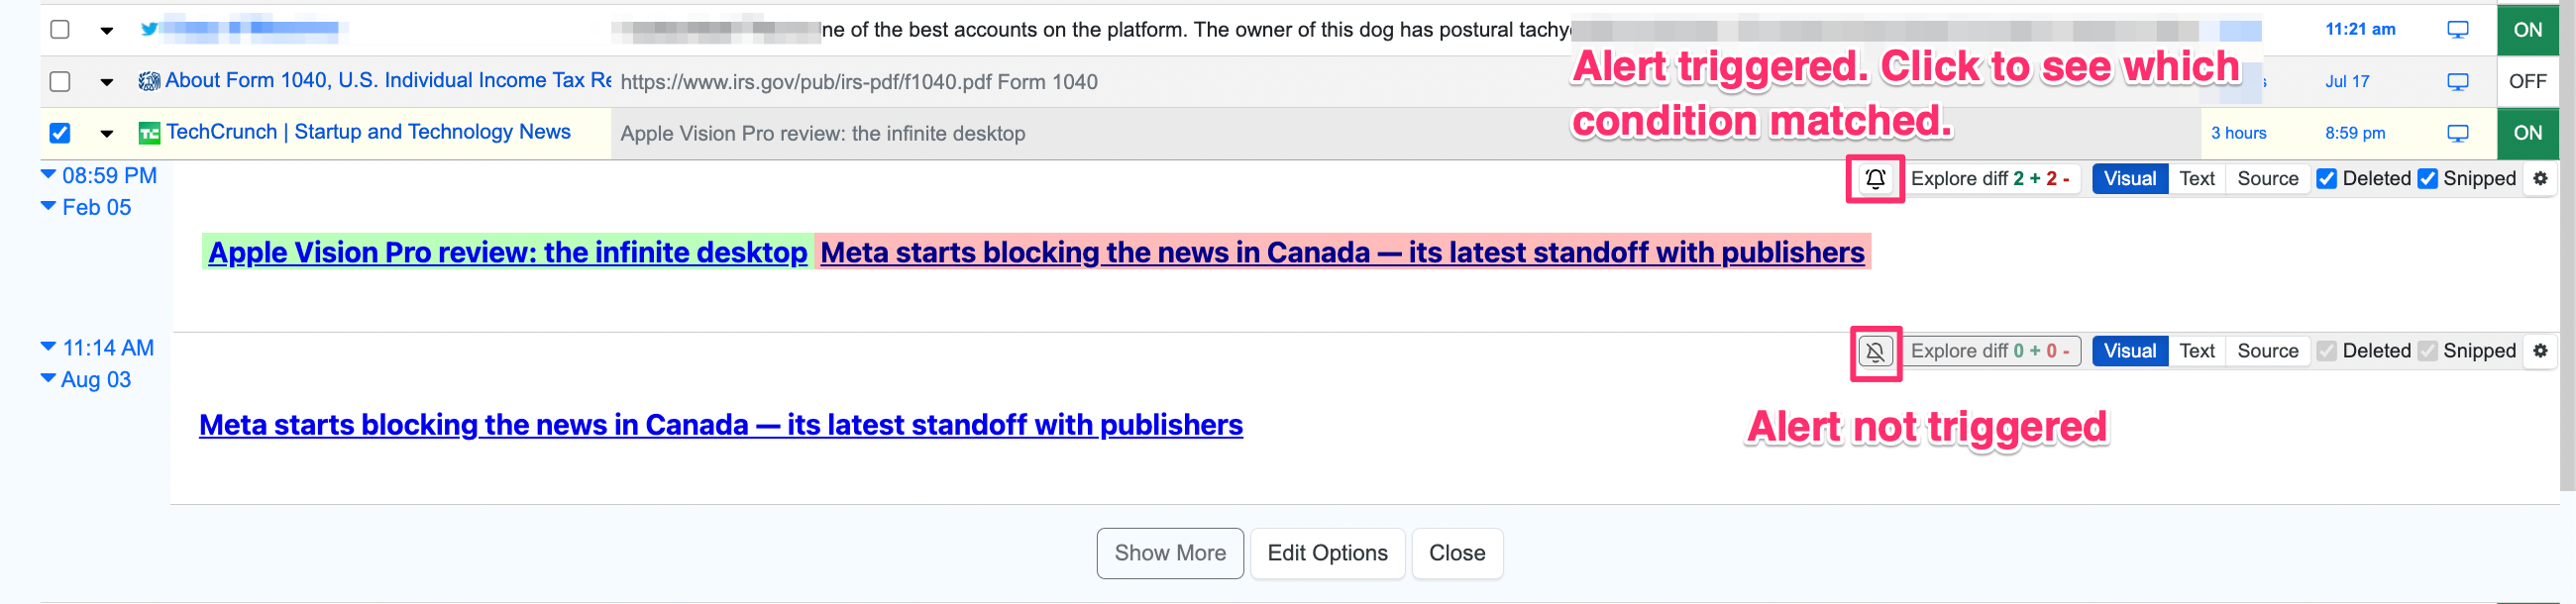
Task: Expand the TechCrunch row dropdown arrow
Action: tap(107, 133)
